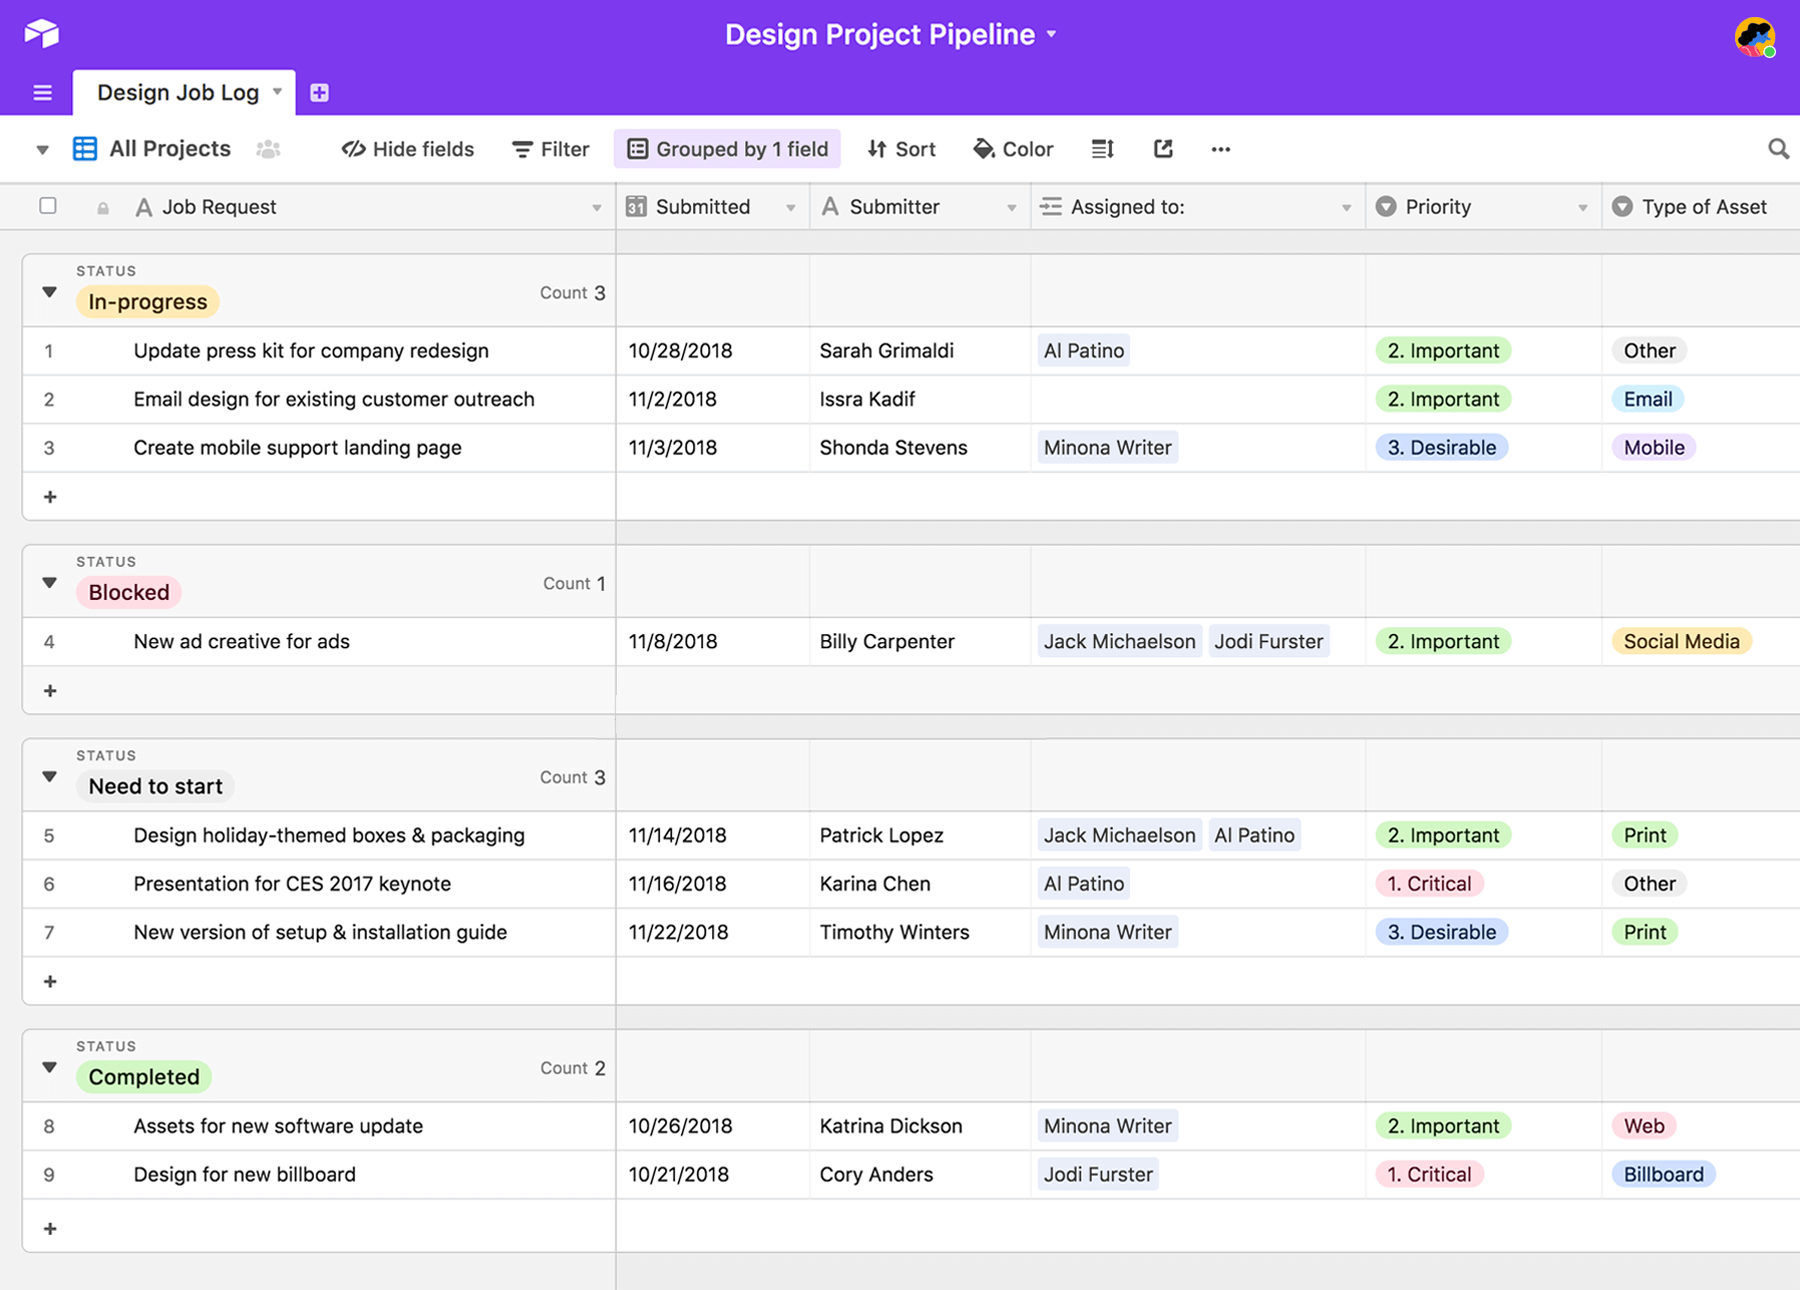Image resolution: width=1800 pixels, height=1290 pixels.
Task: Click the Type of Asset column header
Action: click(x=1700, y=207)
